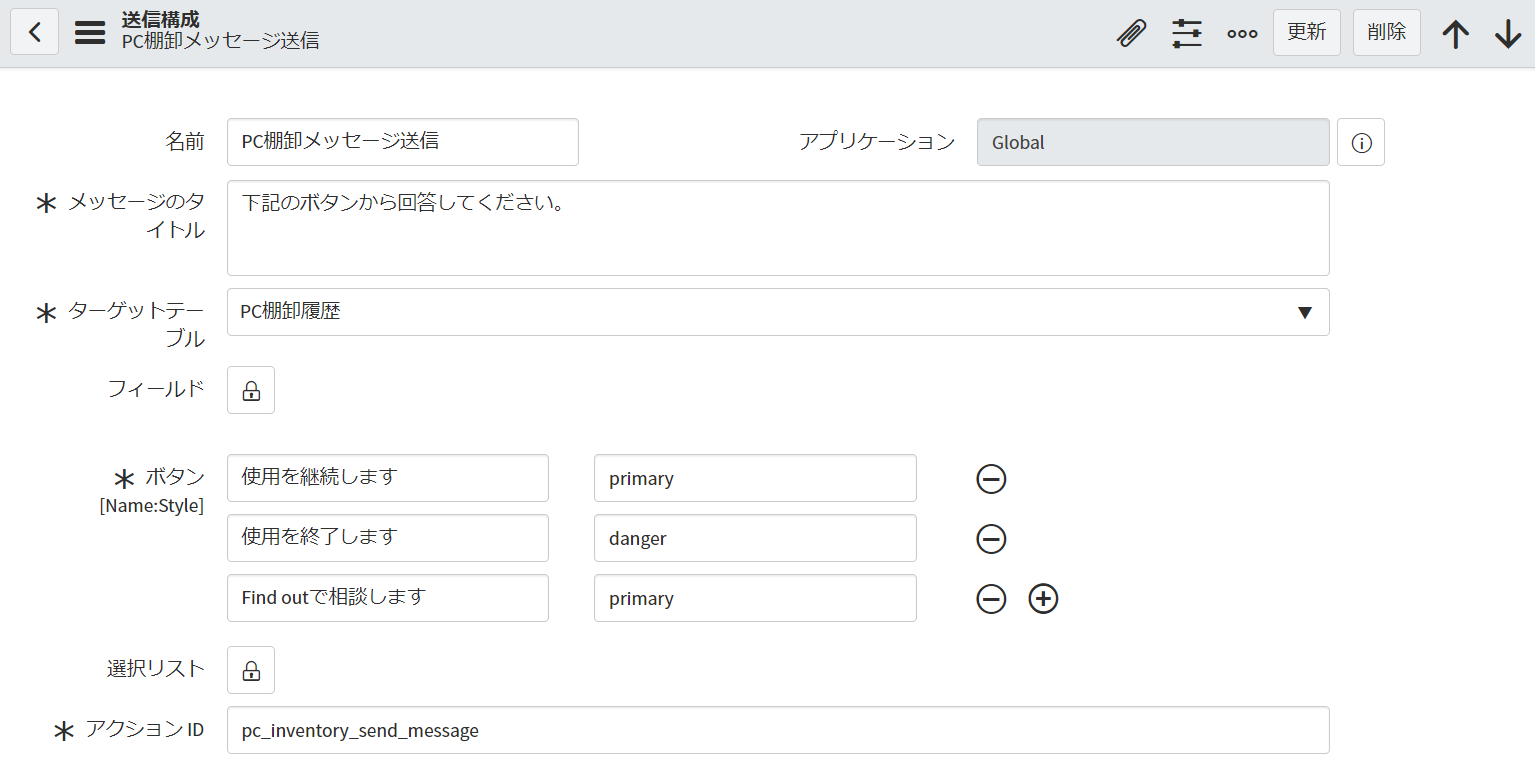This screenshot has height=764, width=1535.
Task: Open the hamburger context menu icon
Action: coord(90,32)
